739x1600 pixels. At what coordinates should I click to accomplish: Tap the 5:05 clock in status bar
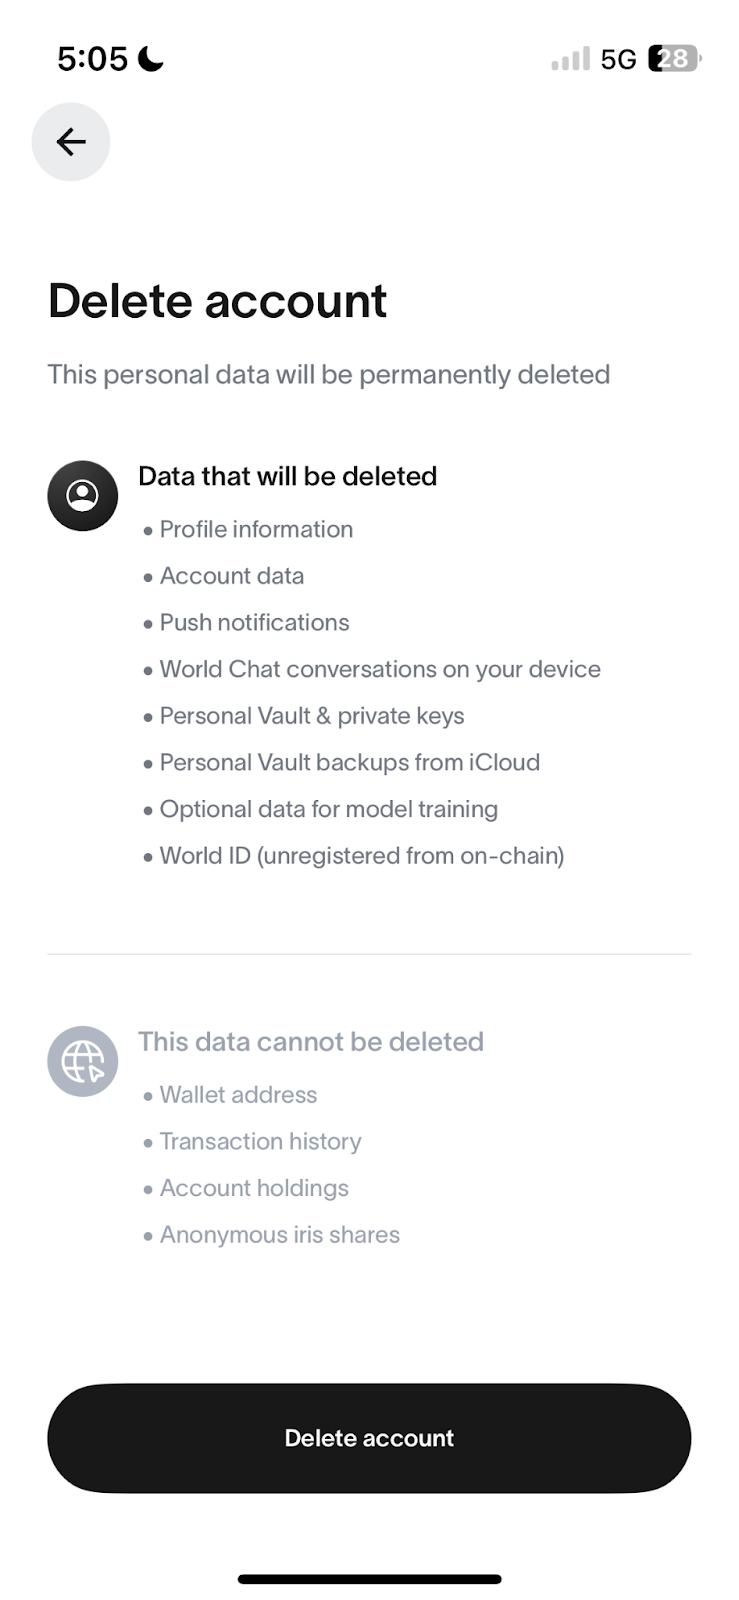(x=92, y=59)
